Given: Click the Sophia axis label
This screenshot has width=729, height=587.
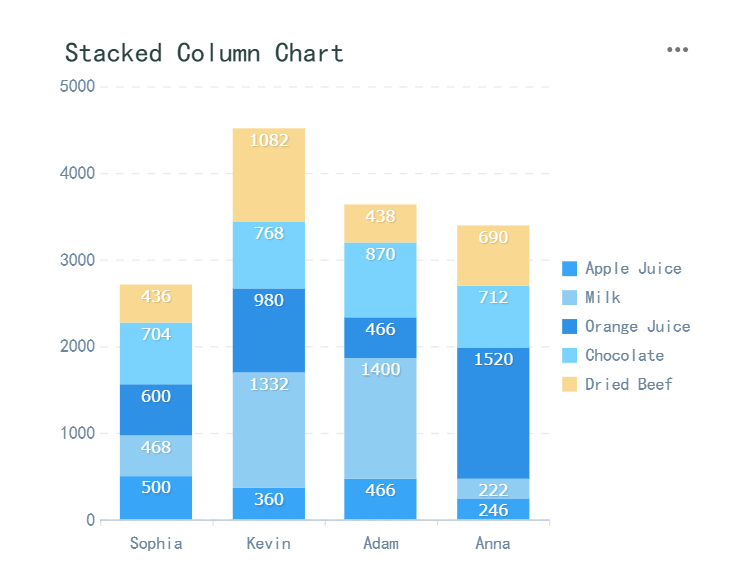Looking at the screenshot, I should pos(156,544).
